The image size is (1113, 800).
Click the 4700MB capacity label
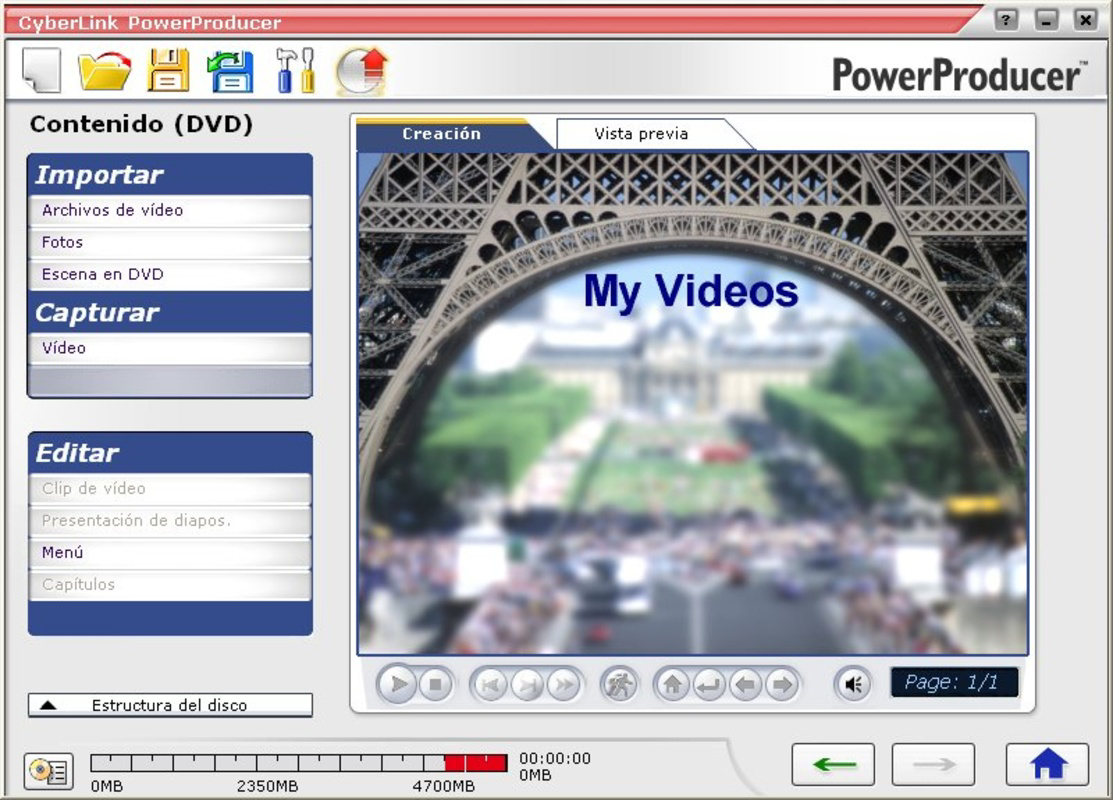pyautogui.click(x=444, y=787)
